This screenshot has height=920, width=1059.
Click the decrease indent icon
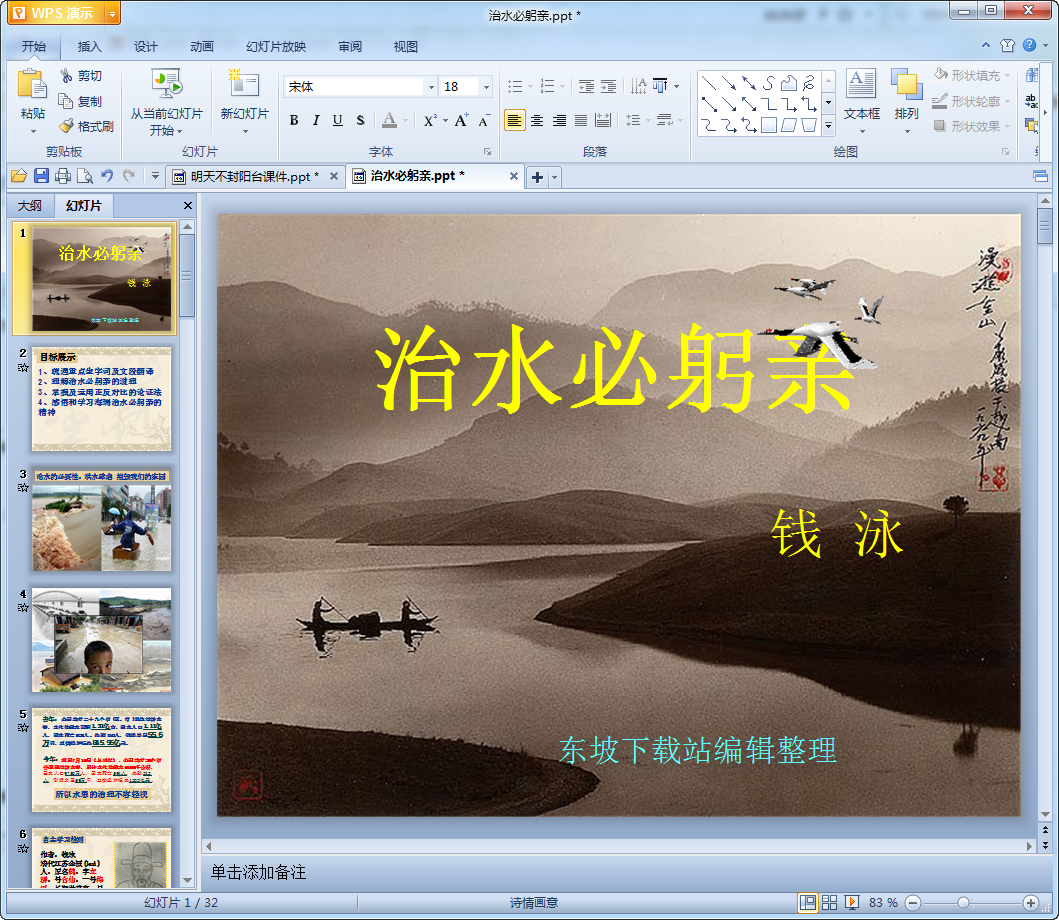[586, 86]
